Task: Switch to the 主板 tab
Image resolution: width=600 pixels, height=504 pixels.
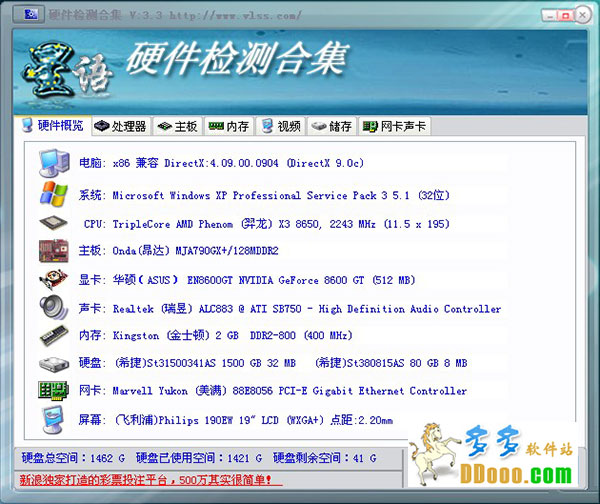Action: tap(178, 126)
